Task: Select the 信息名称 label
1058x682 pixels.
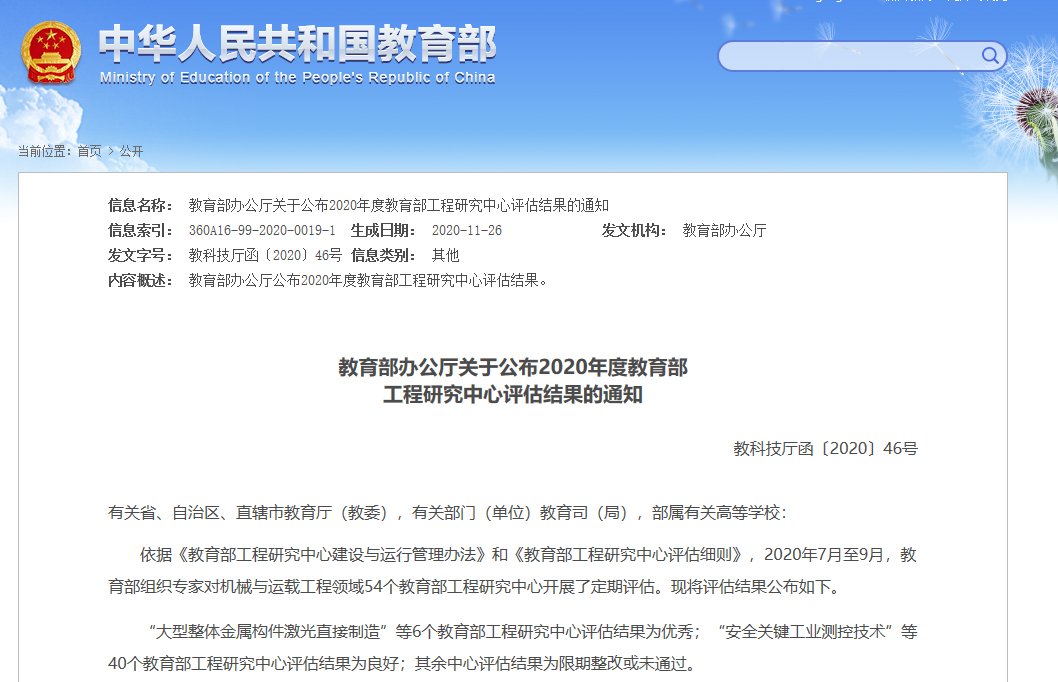Action: click(x=141, y=205)
